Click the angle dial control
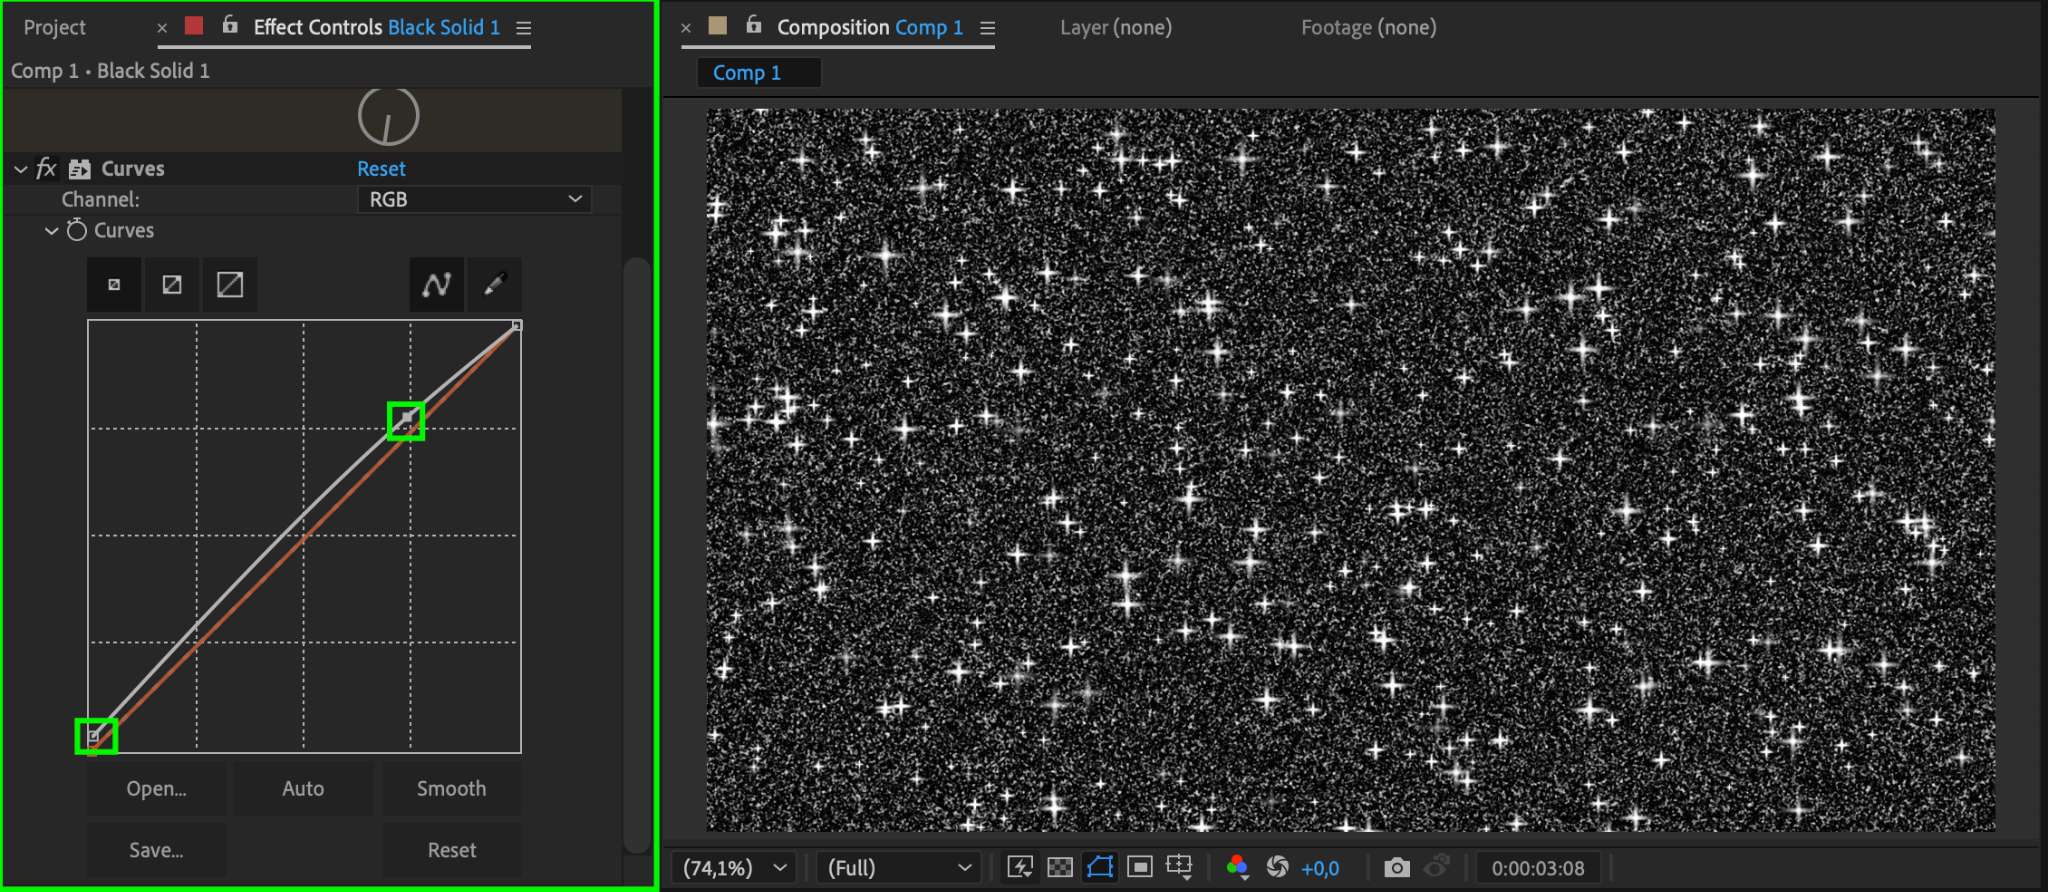 tap(388, 117)
